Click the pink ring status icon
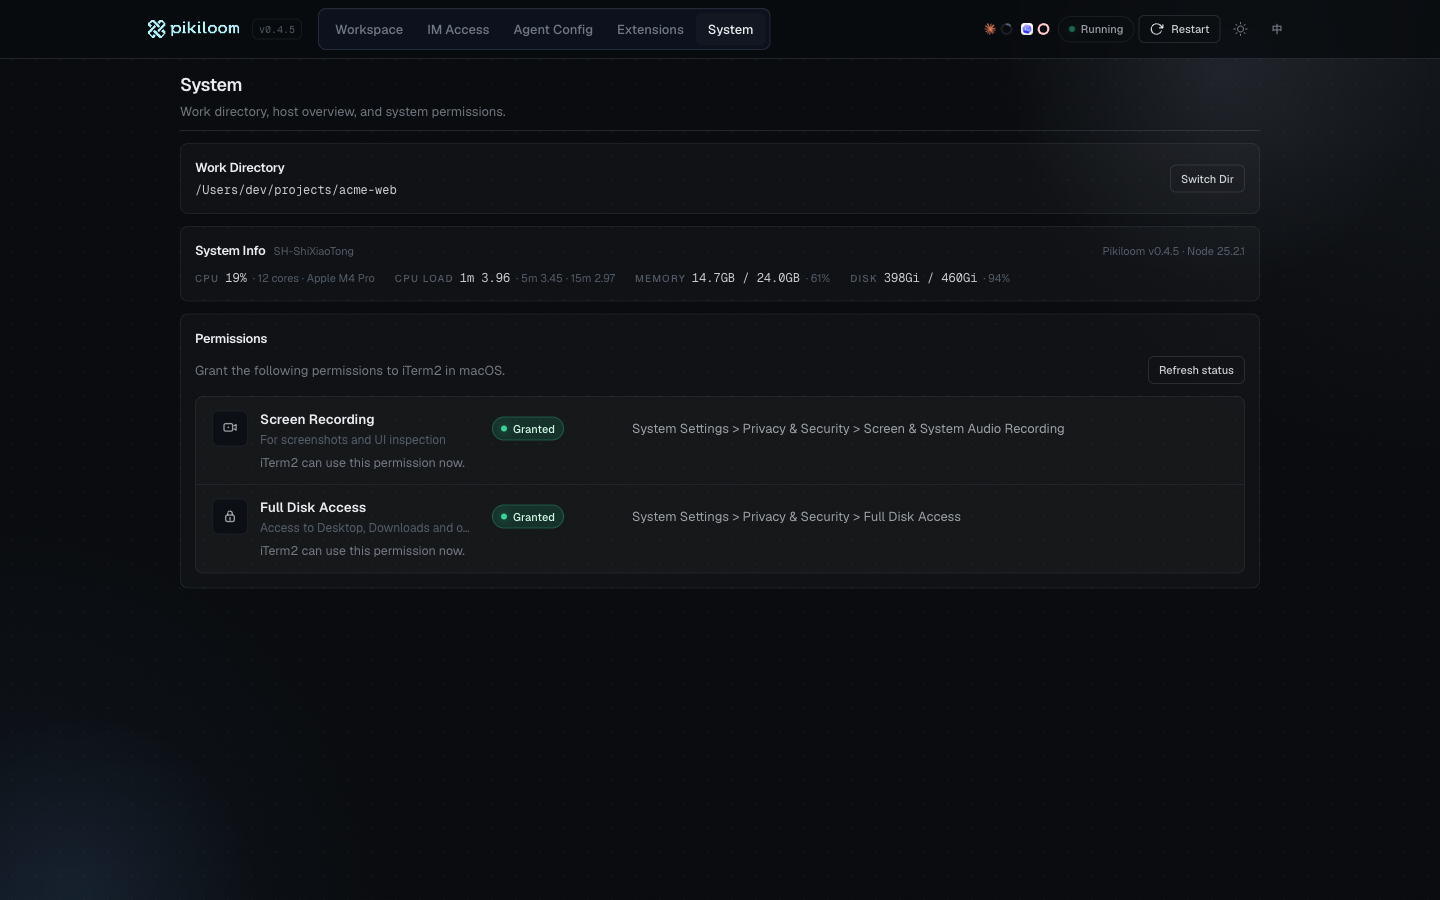 (x=1043, y=29)
